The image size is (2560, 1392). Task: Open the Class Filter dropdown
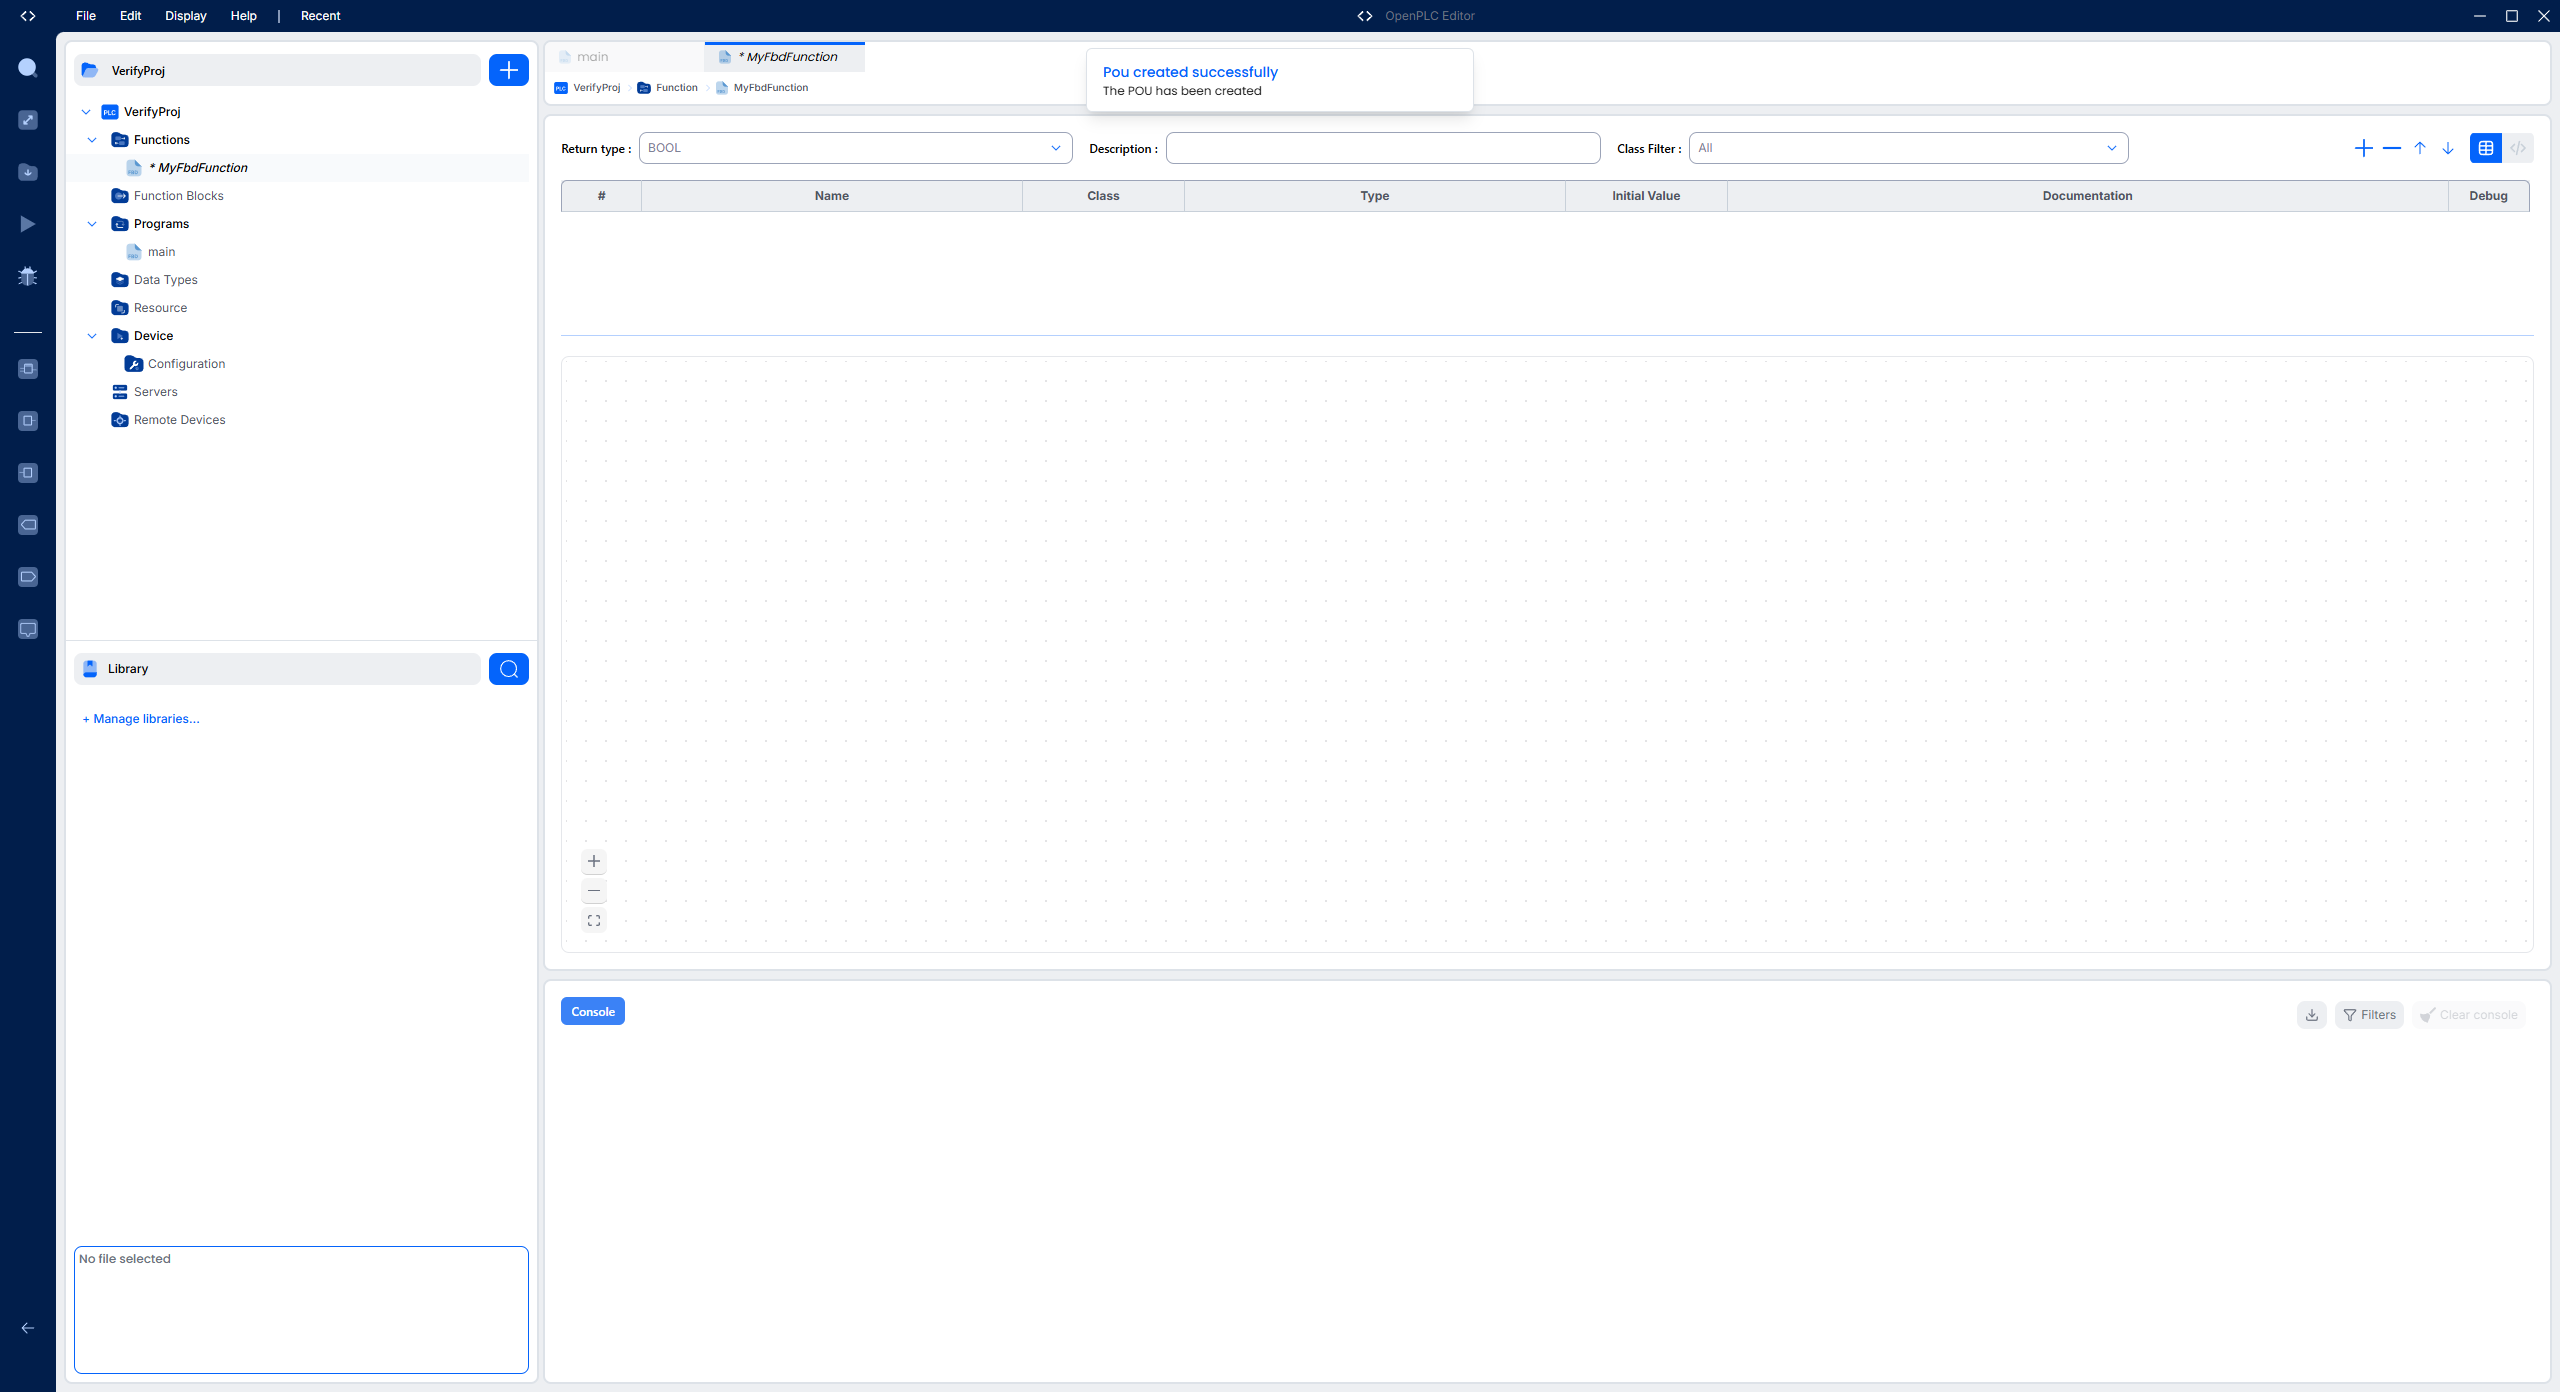(1908, 148)
